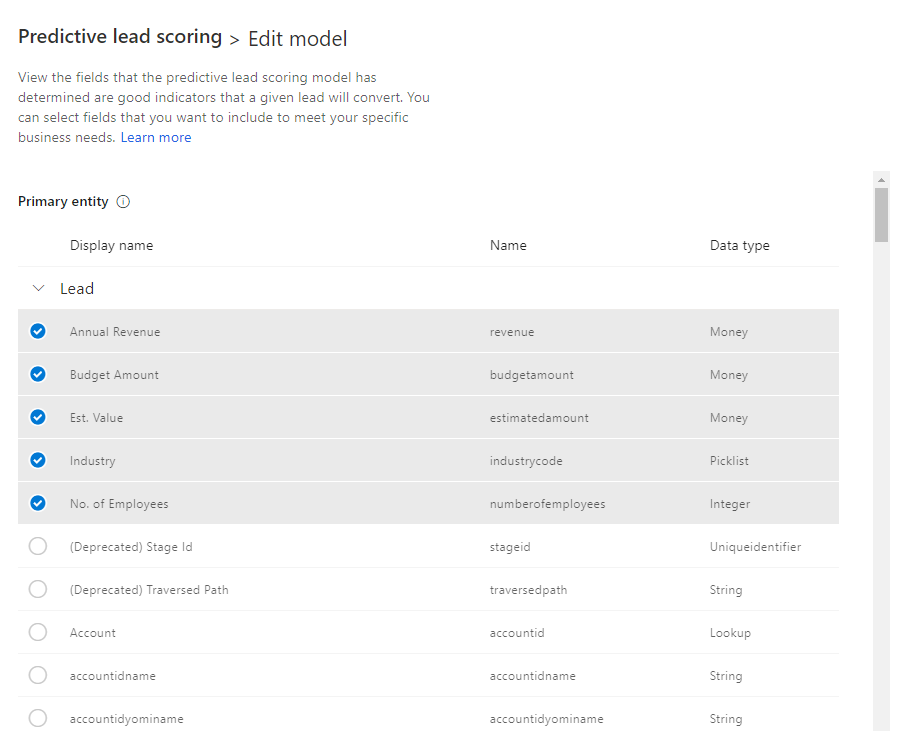The height and width of the screenshot is (731, 898).
Task: Deselect No. of Employees checkbox
Action: (38, 503)
